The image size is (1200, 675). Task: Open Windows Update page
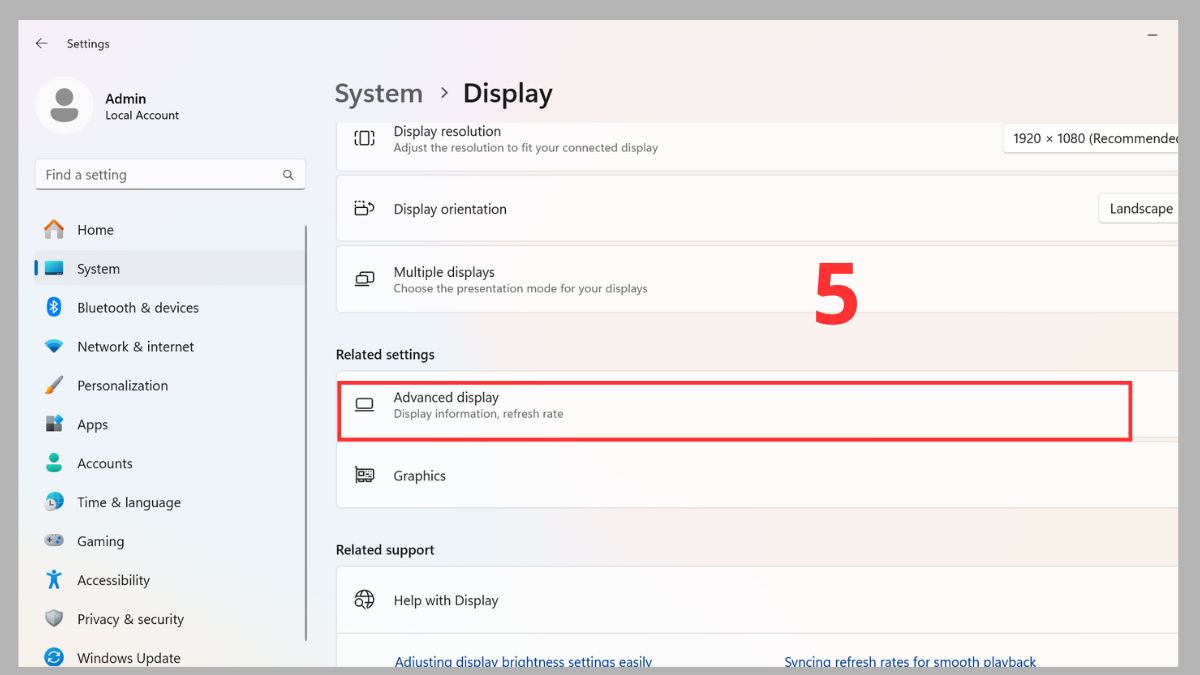click(x=170, y=658)
